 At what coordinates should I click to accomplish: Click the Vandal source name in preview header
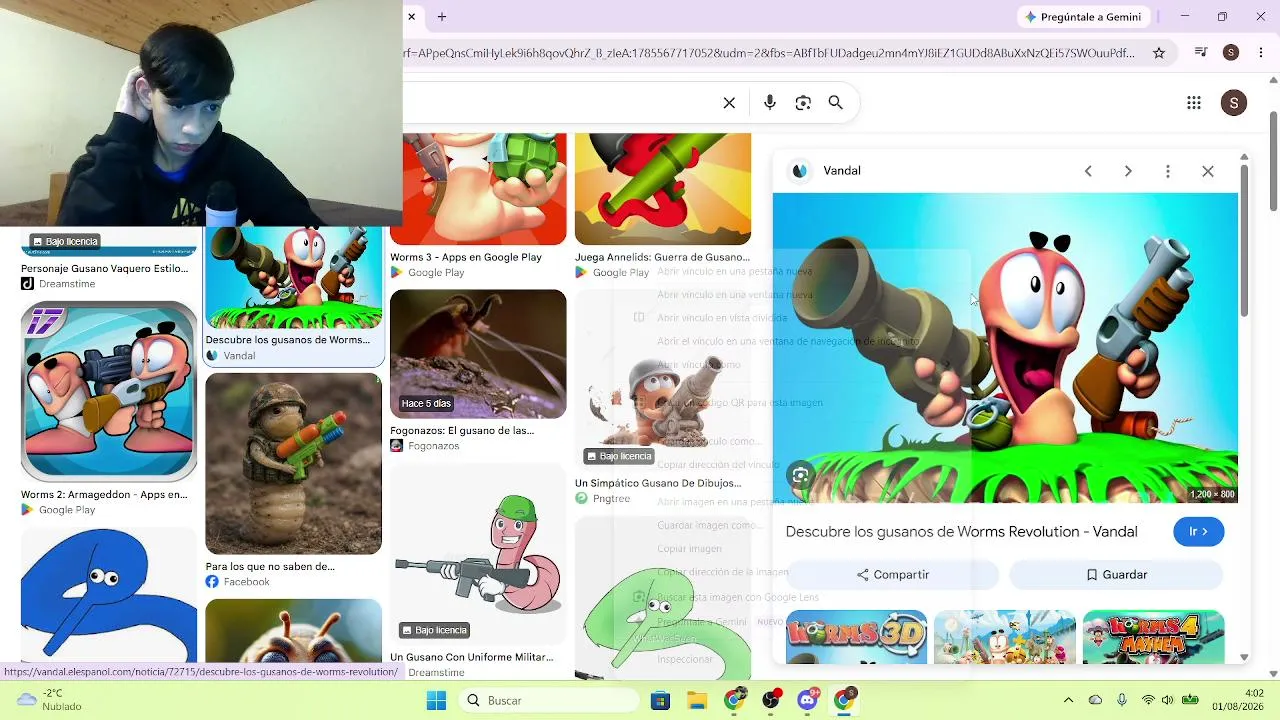click(x=842, y=171)
